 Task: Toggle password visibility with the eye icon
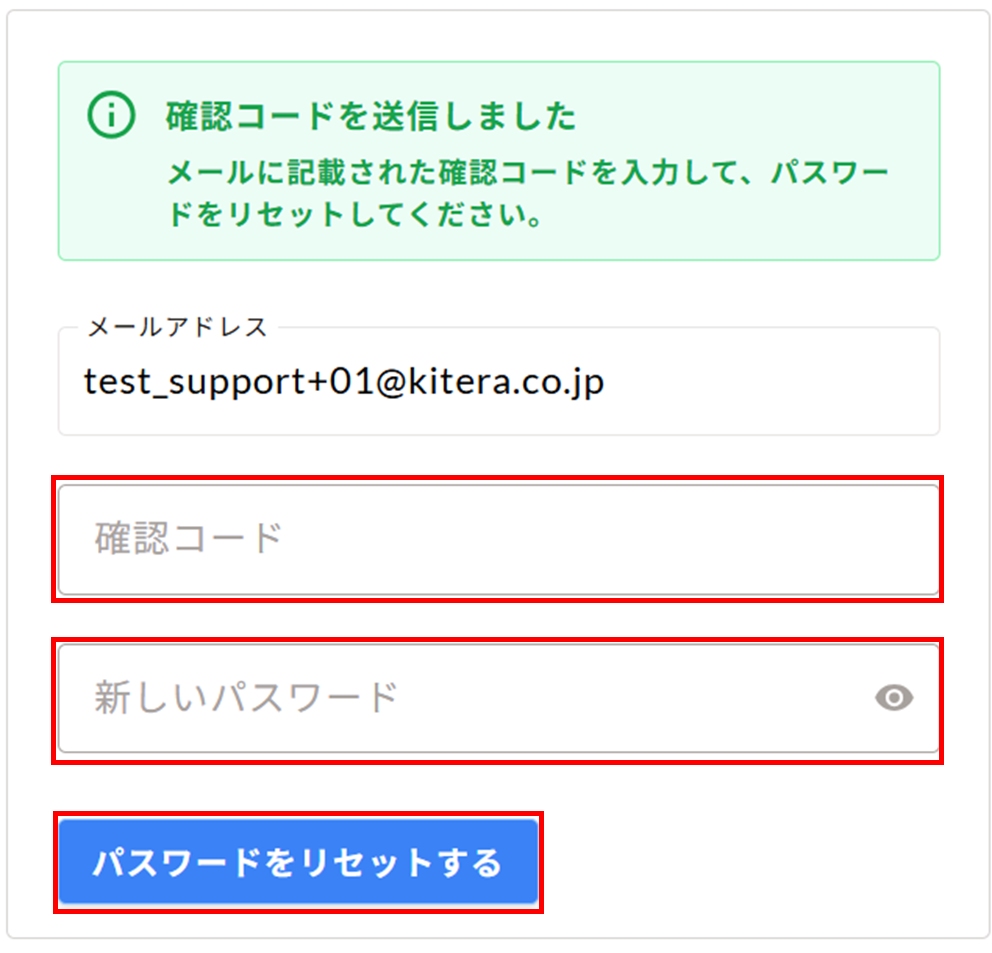894,697
